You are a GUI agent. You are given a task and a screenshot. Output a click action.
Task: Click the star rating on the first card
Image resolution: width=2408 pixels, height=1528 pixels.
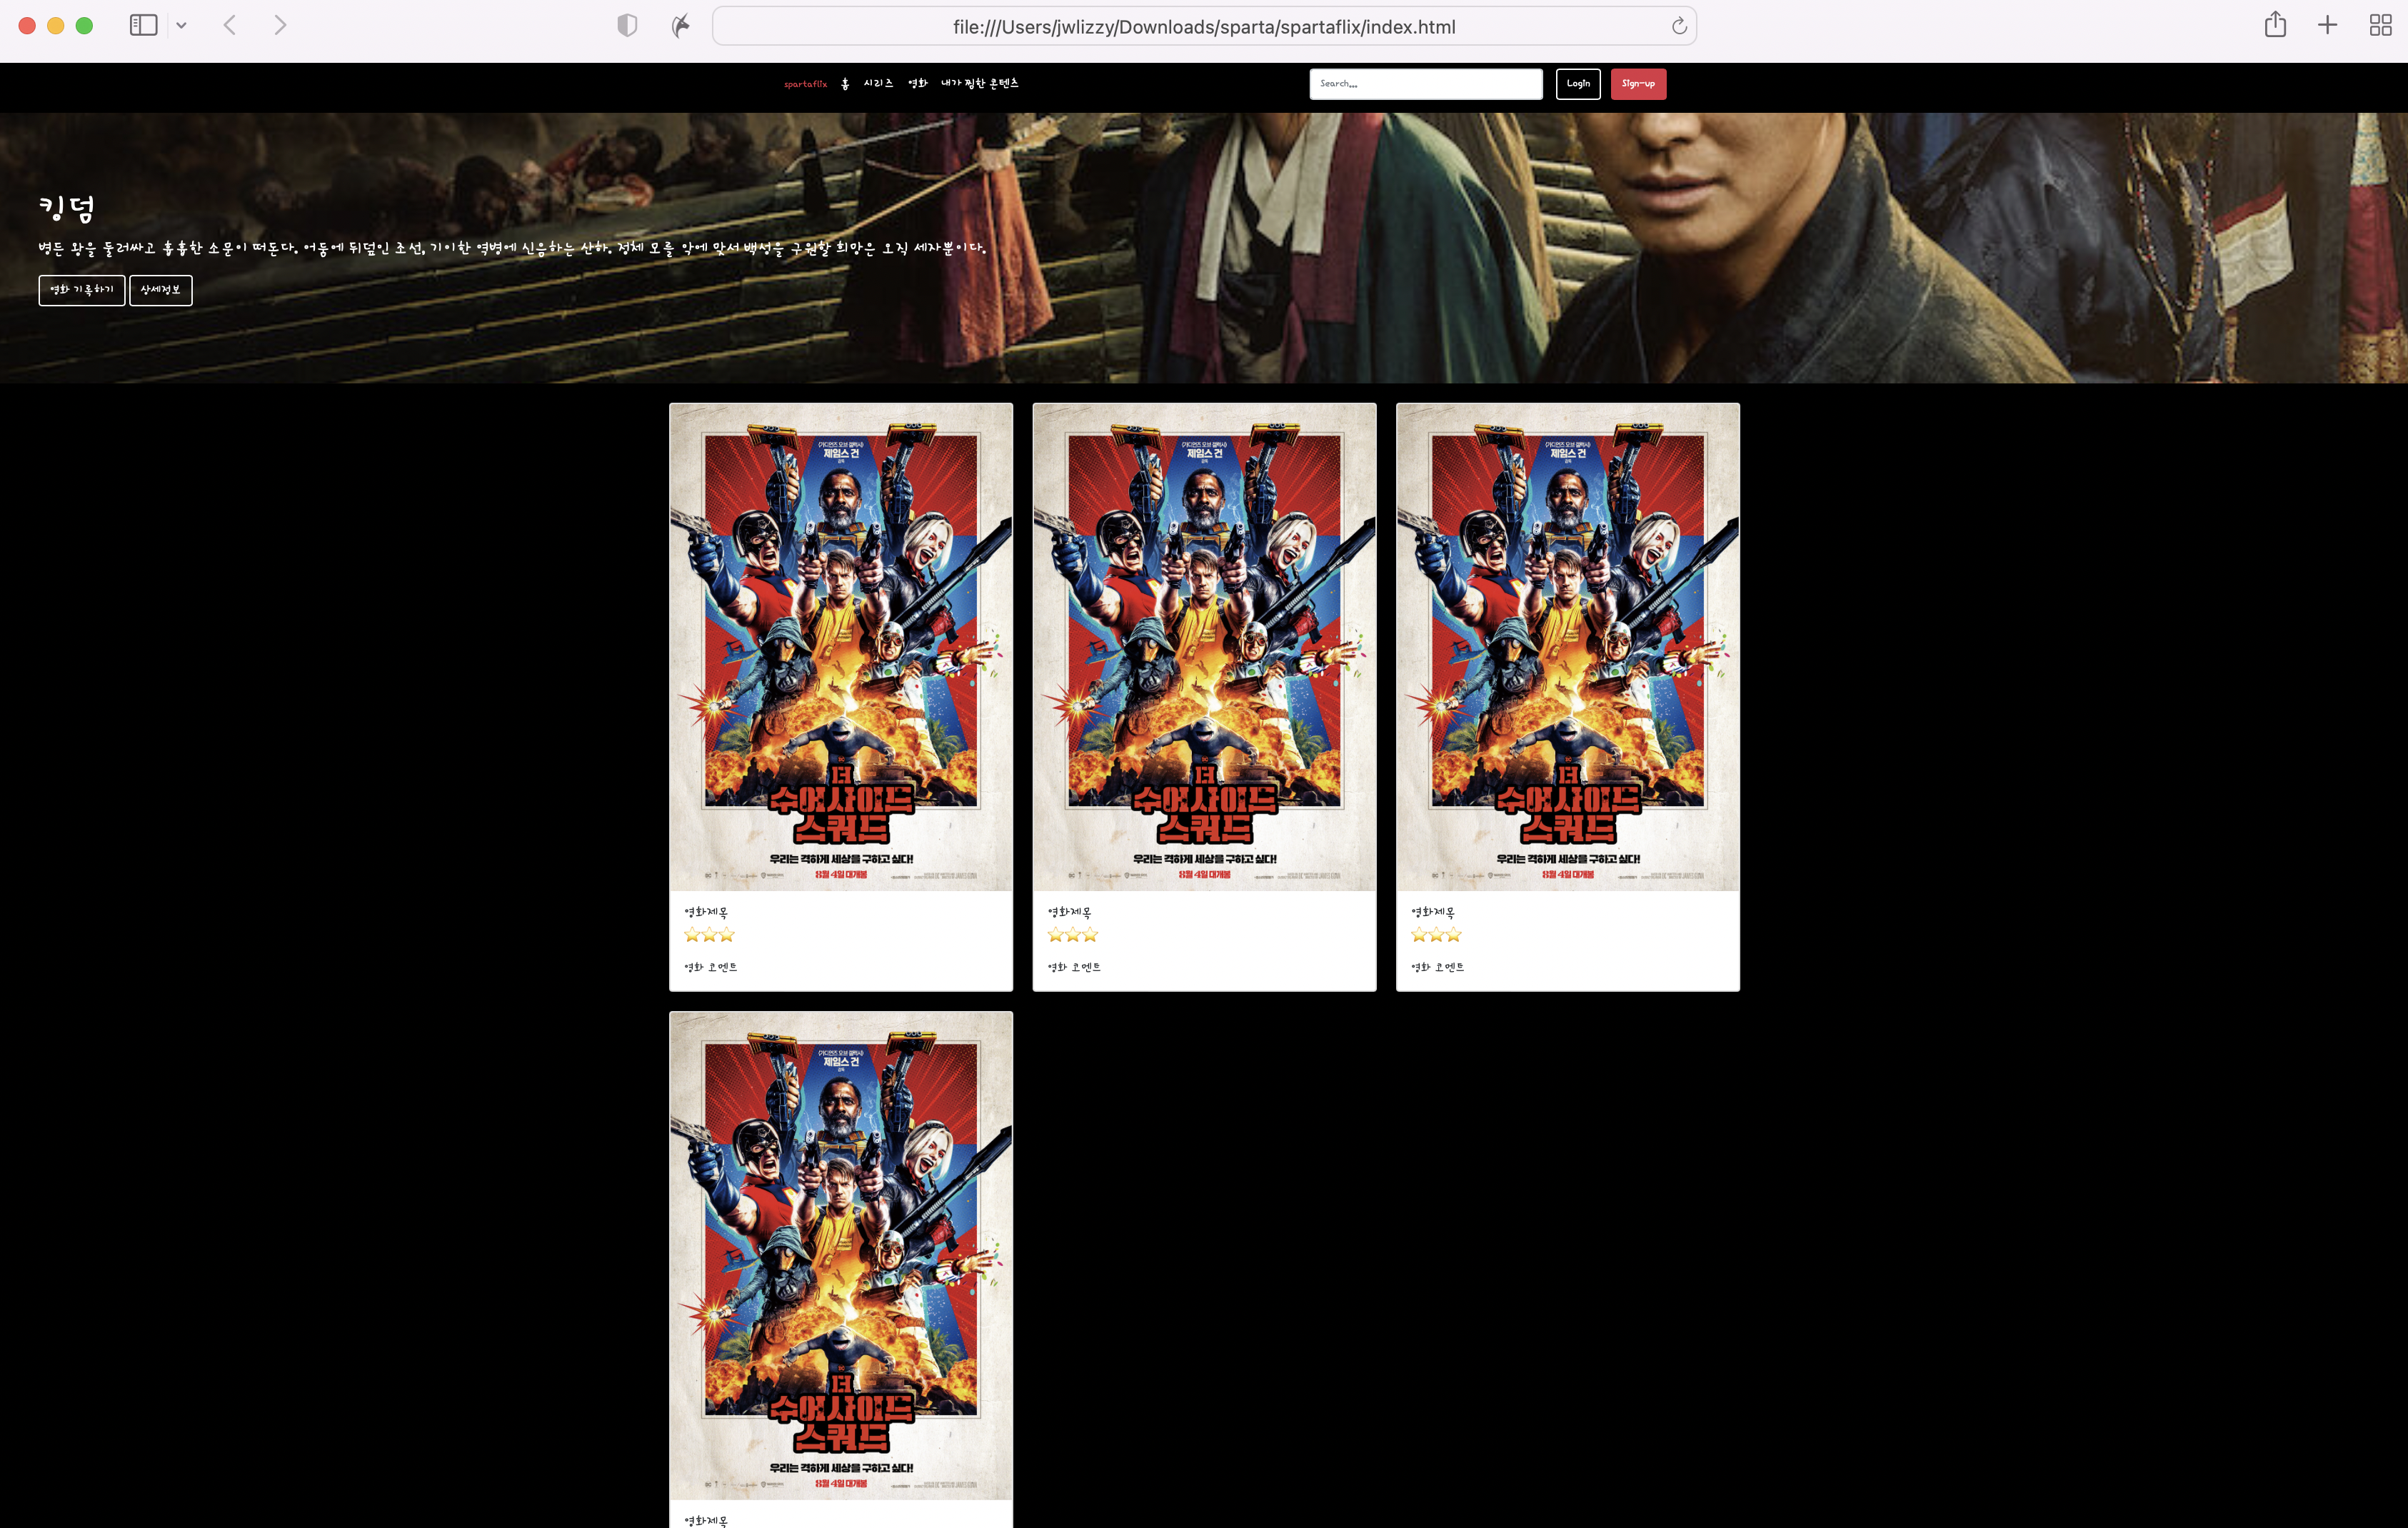pos(709,935)
